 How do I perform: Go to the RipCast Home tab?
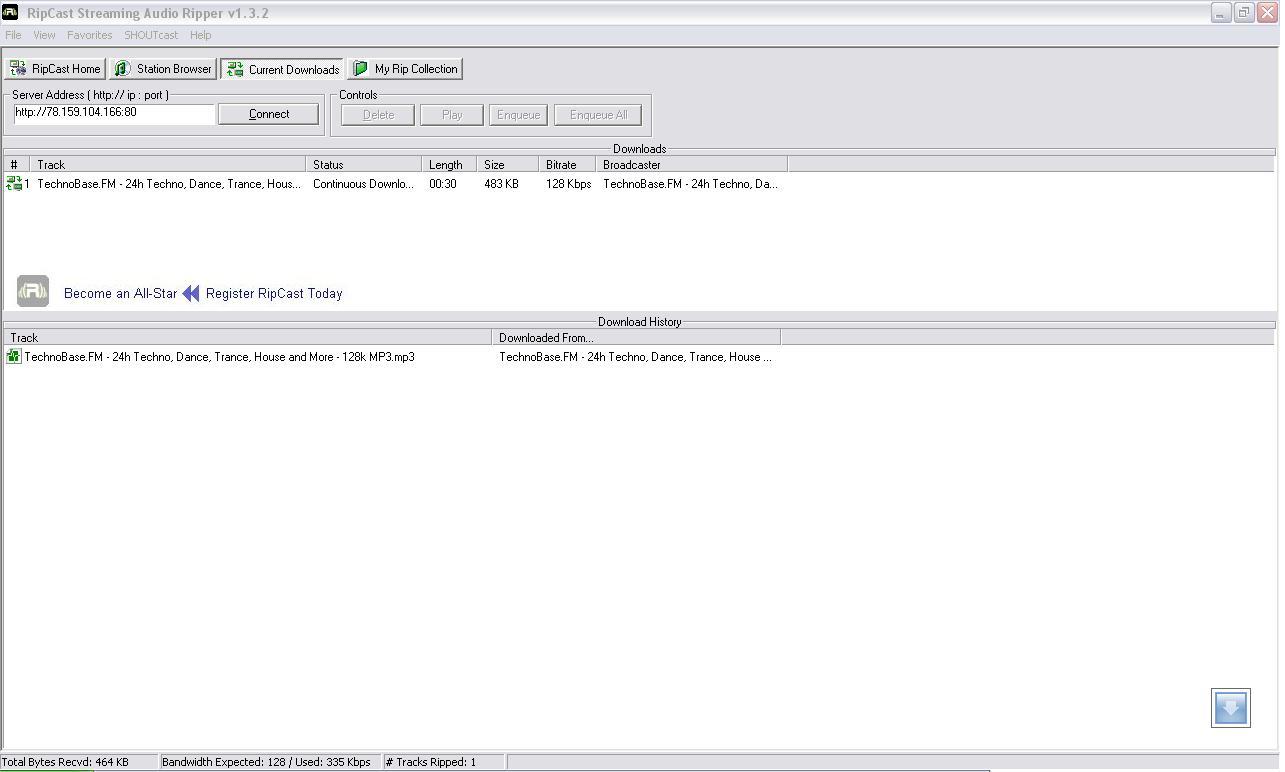pos(55,69)
